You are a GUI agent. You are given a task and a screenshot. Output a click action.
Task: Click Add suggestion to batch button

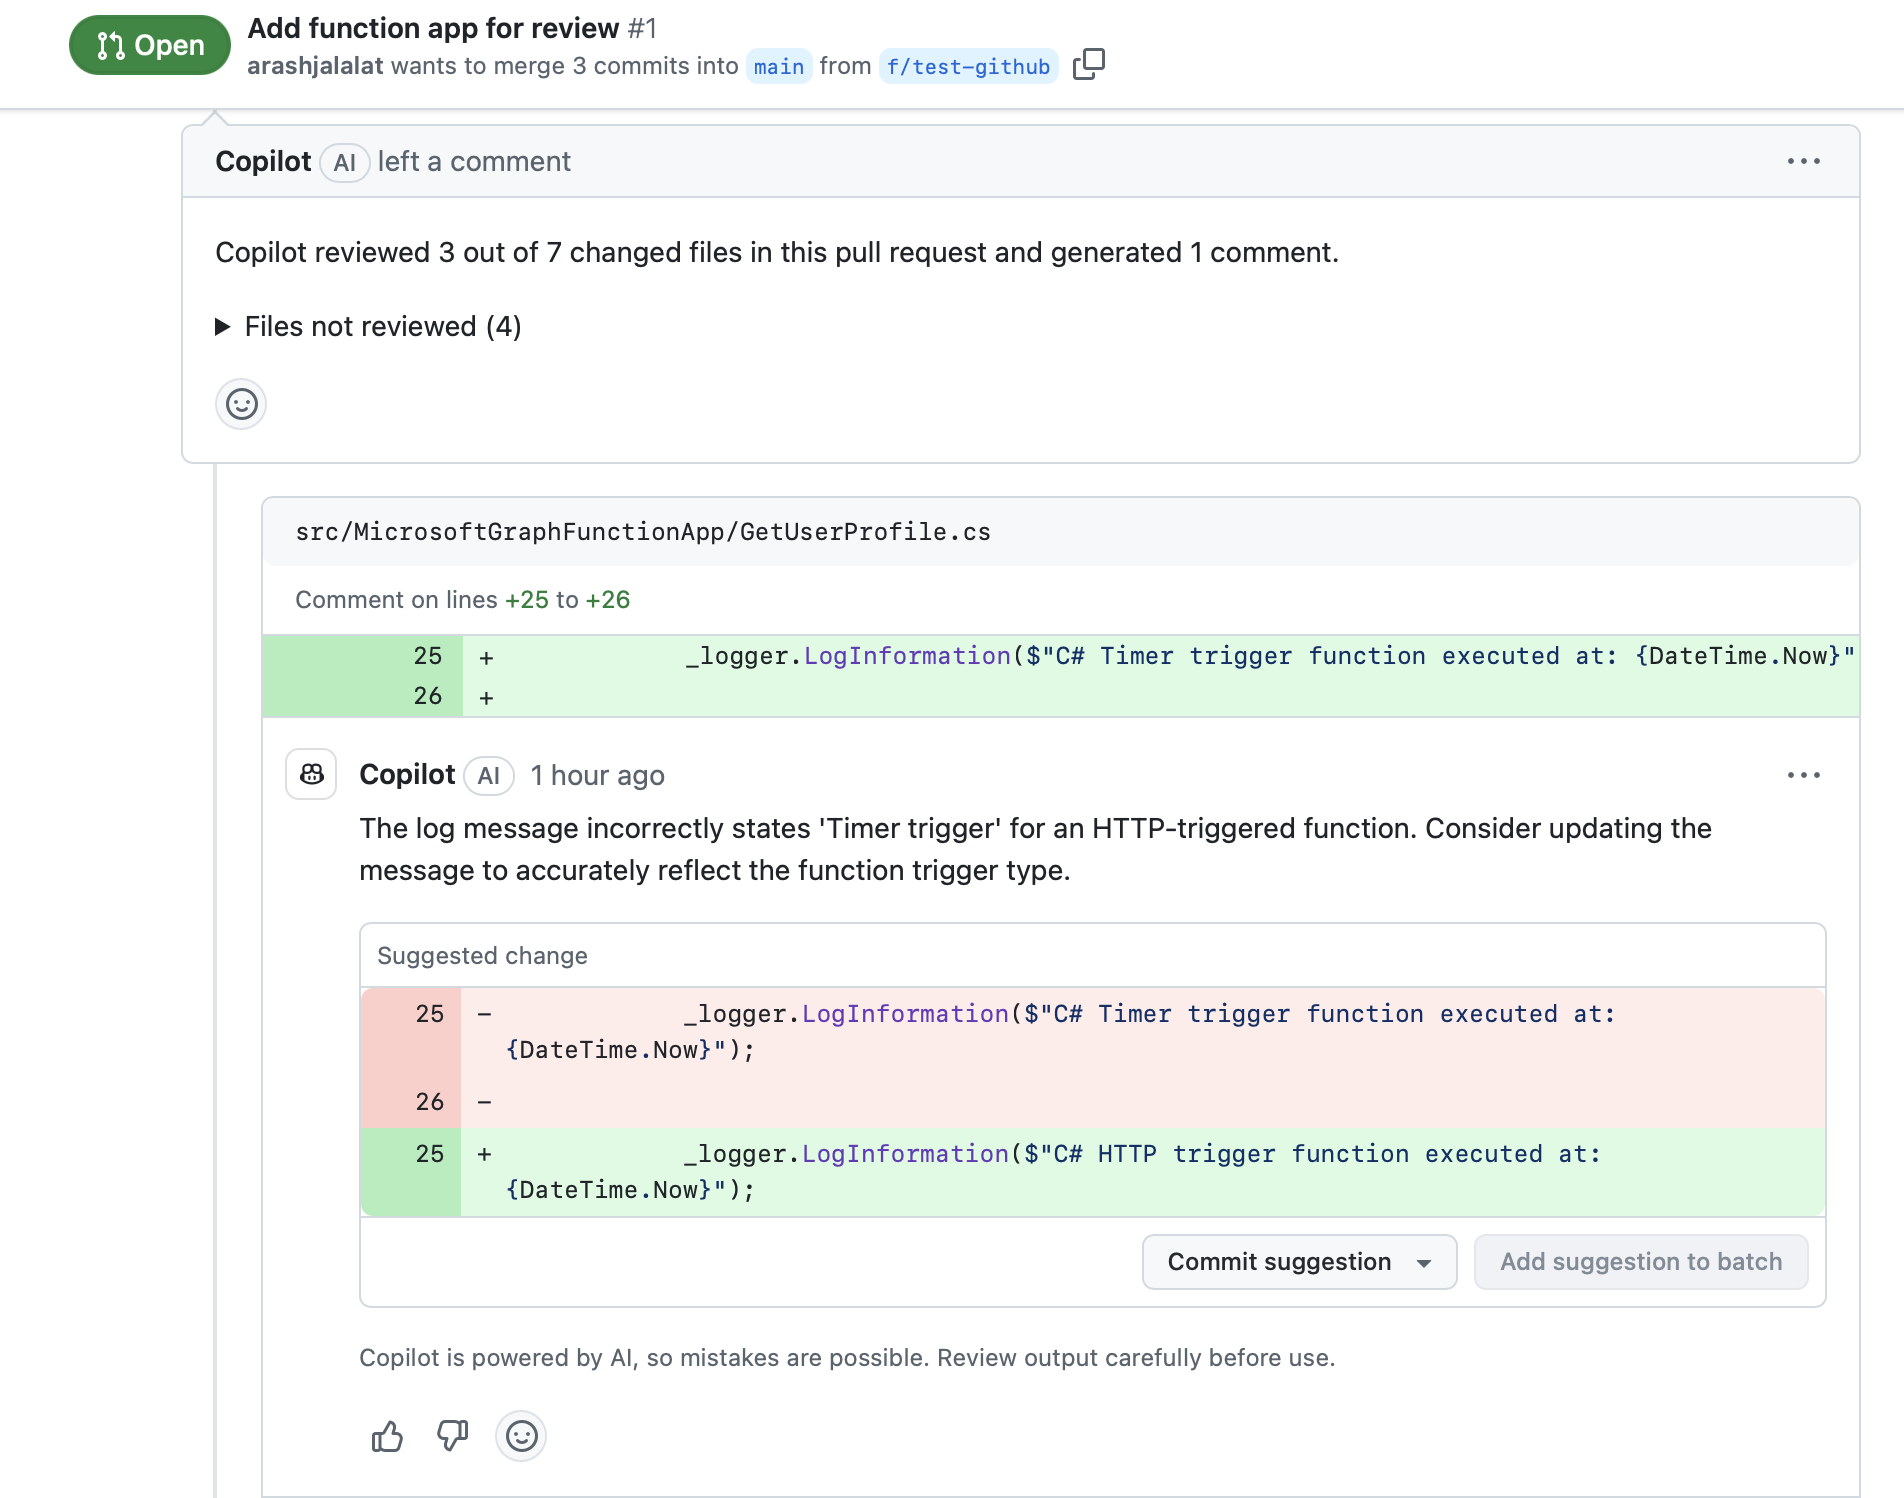coord(1640,1262)
